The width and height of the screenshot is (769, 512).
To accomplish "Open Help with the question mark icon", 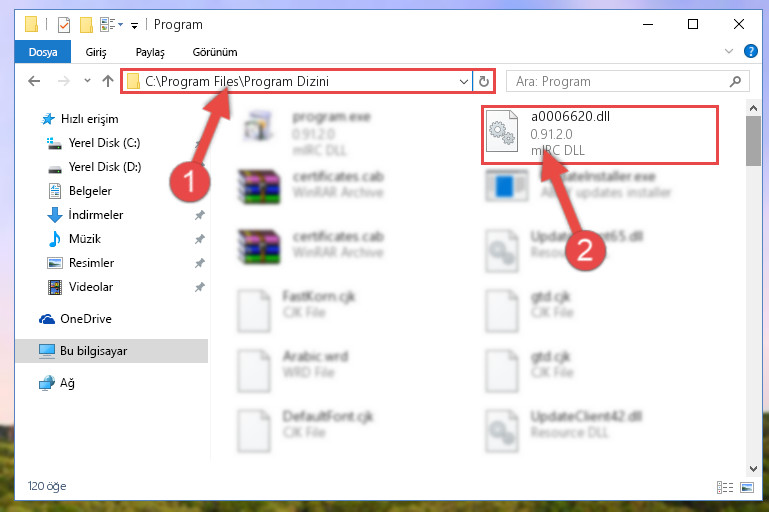I will pyautogui.click(x=750, y=51).
